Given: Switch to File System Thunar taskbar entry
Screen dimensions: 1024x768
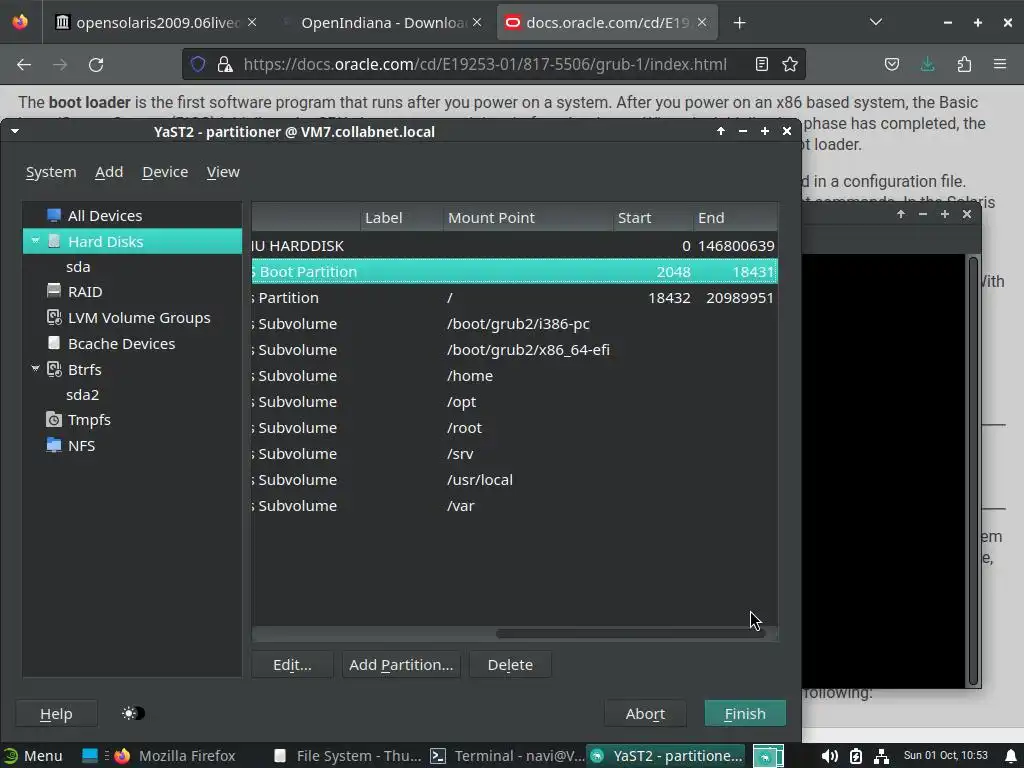Looking at the screenshot, I should (x=348, y=756).
